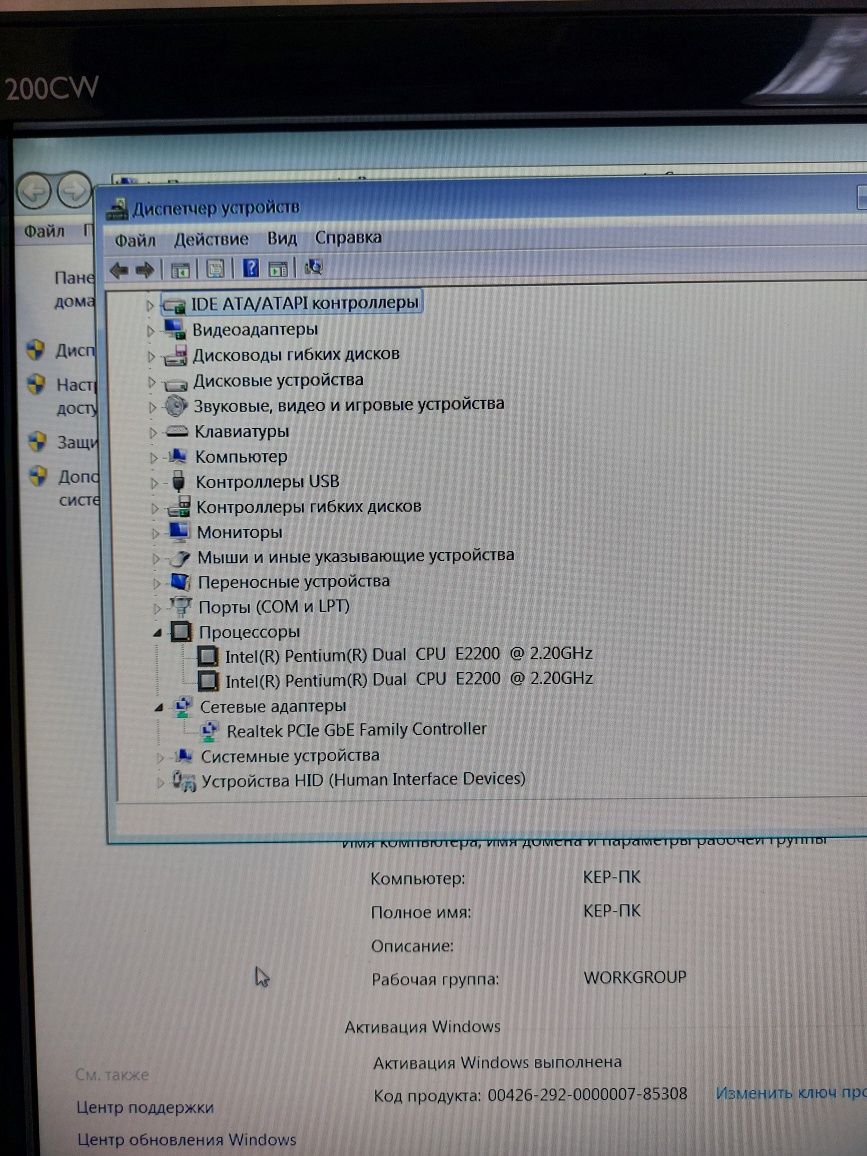
Task: Open Файл menu of the background window
Action: (44, 231)
